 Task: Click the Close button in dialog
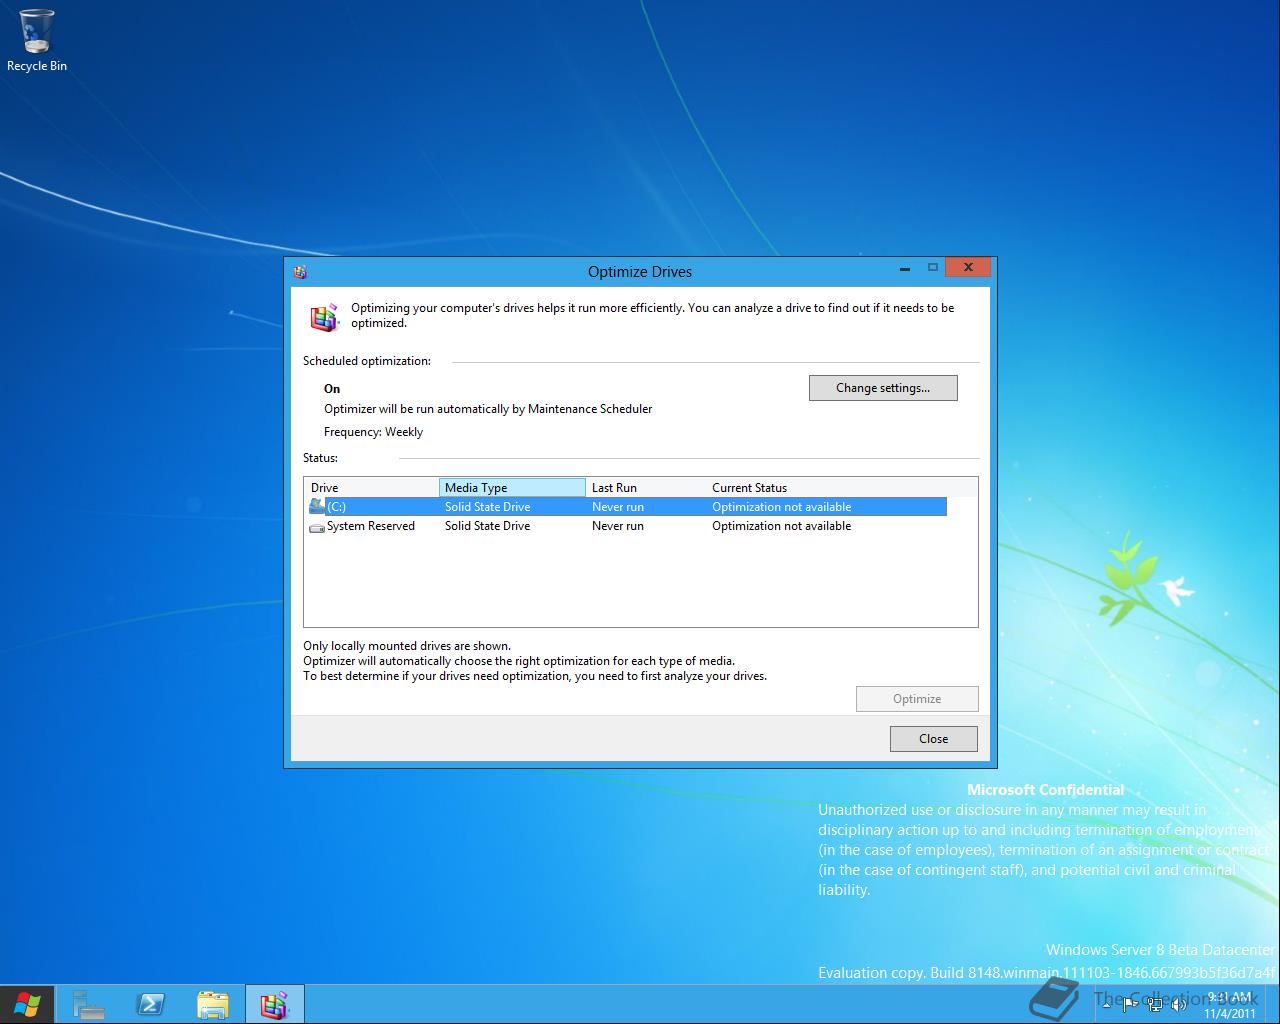(934, 739)
